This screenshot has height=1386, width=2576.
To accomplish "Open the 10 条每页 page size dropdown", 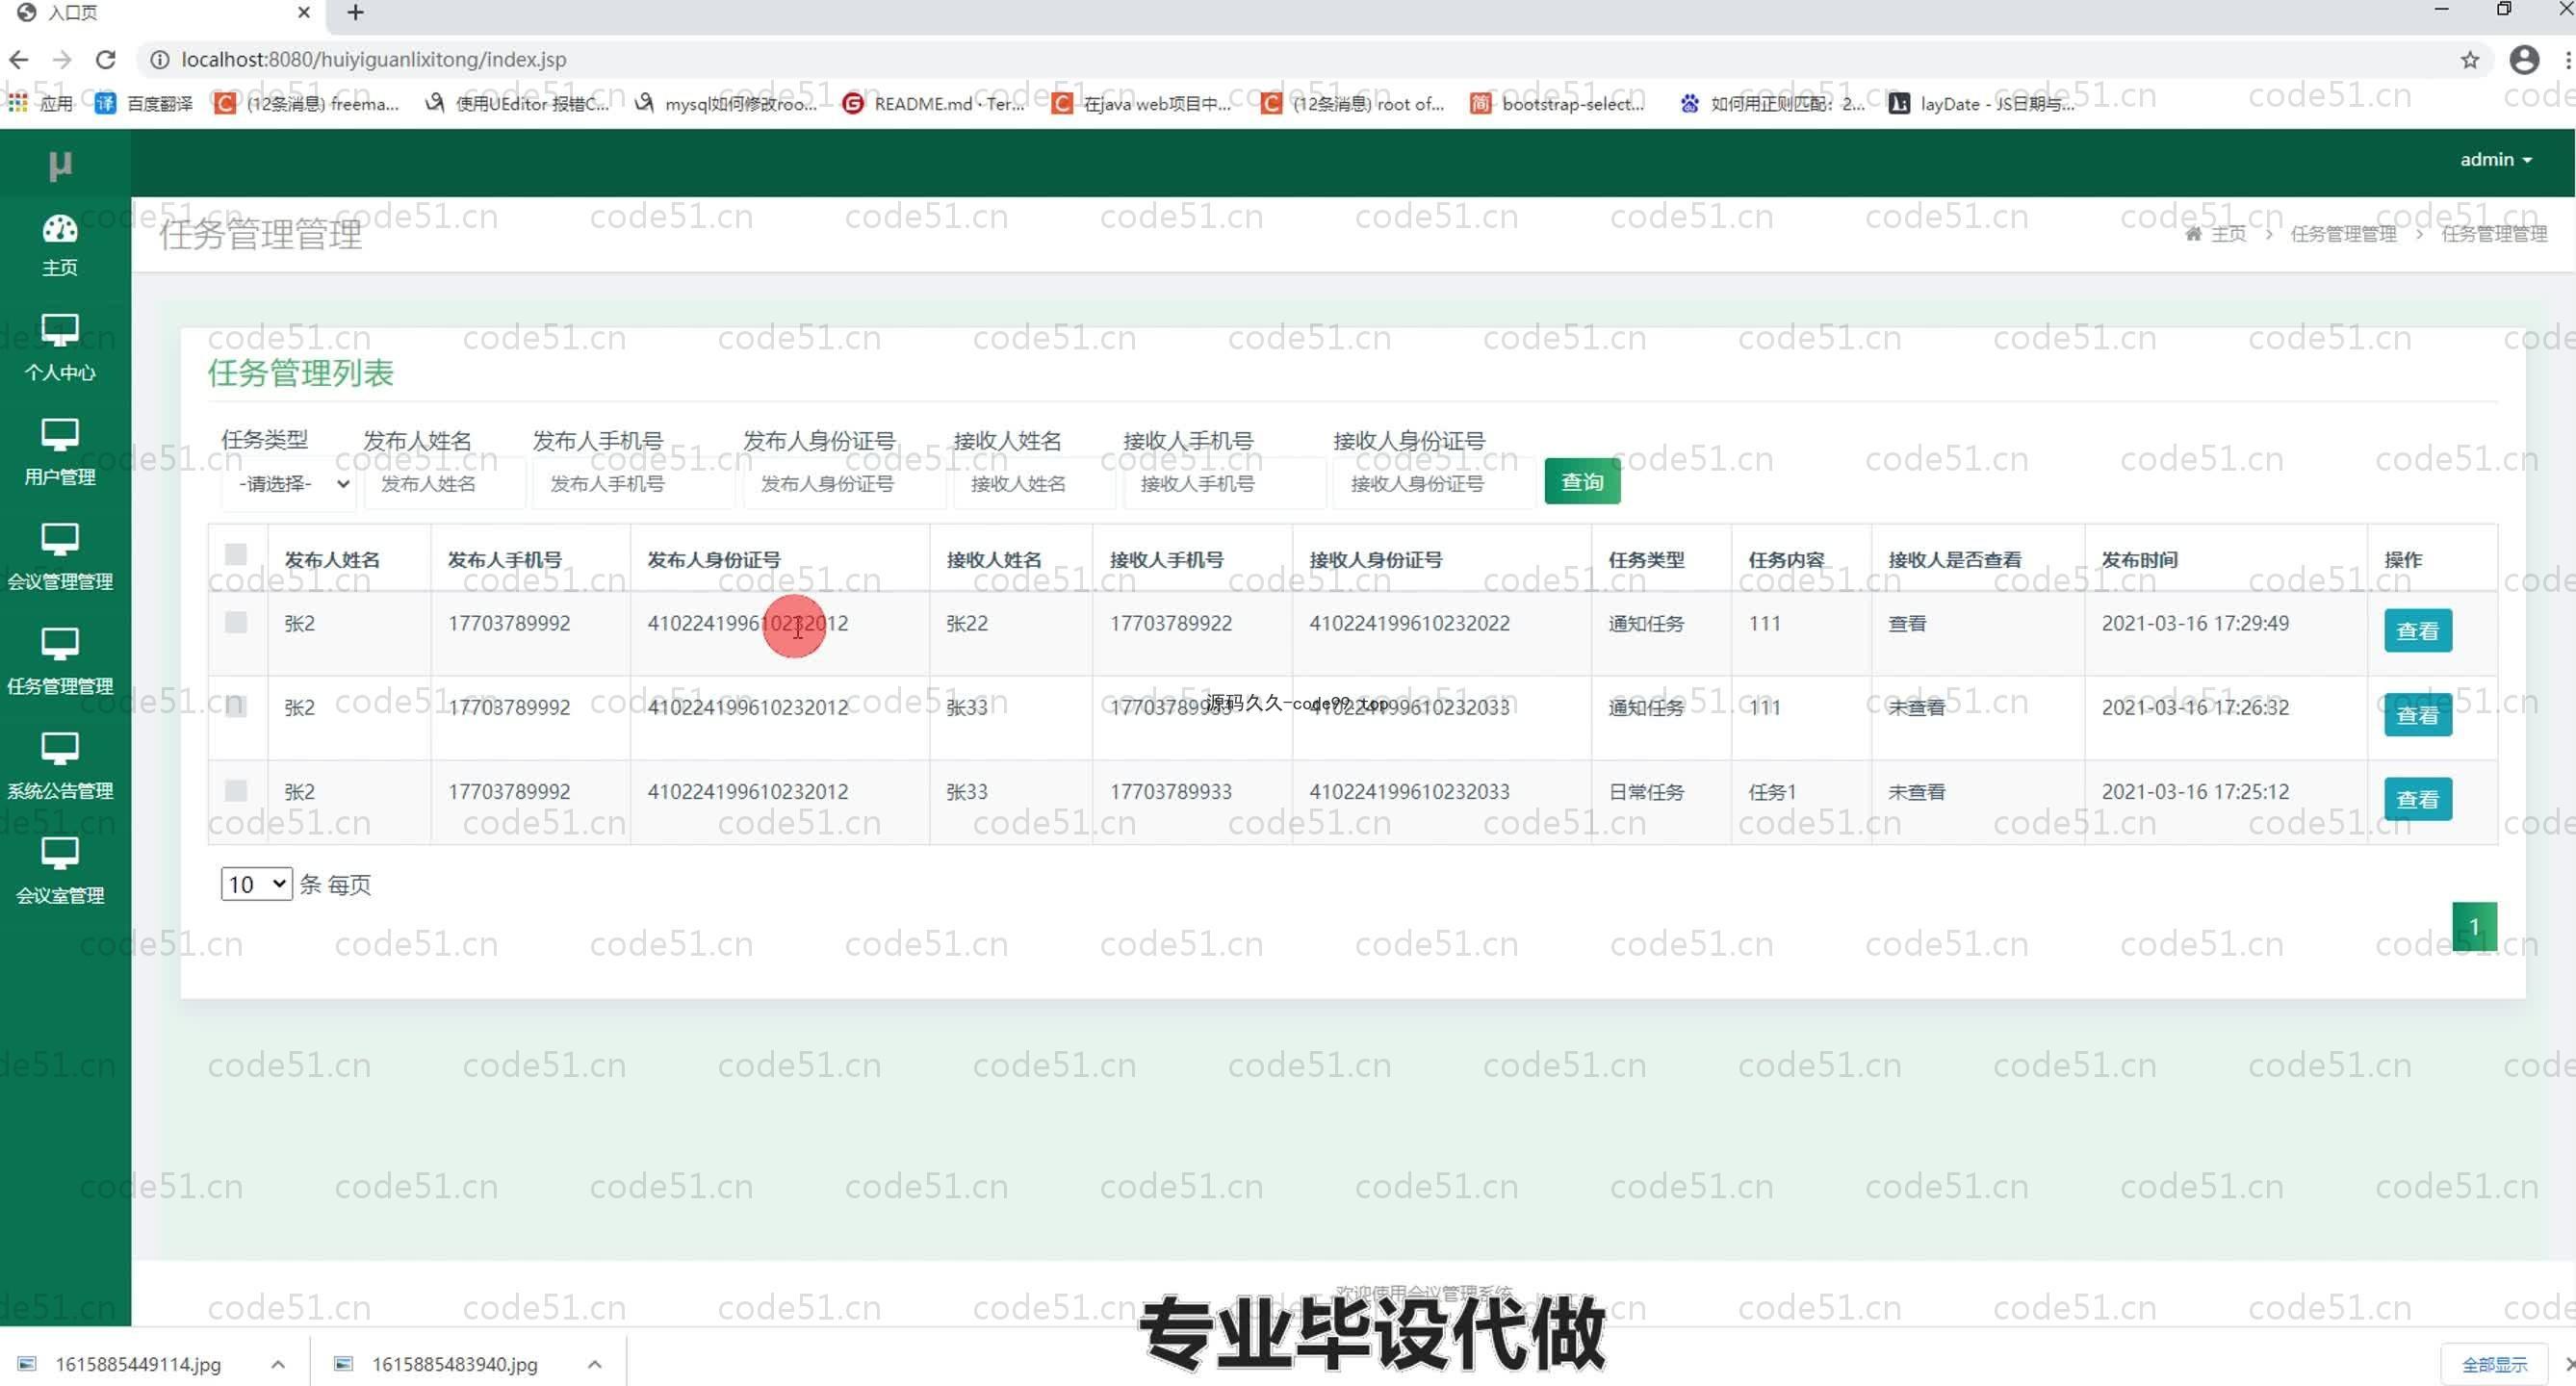I will pos(256,884).
